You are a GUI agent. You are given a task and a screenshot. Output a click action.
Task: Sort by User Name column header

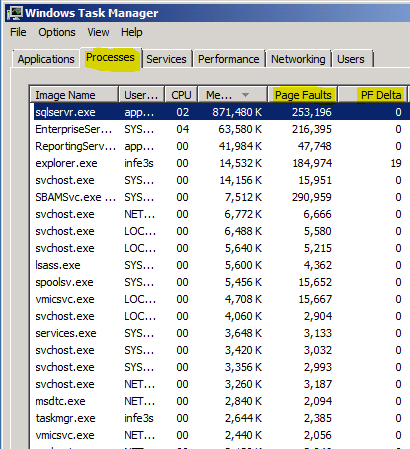[x=141, y=95]
